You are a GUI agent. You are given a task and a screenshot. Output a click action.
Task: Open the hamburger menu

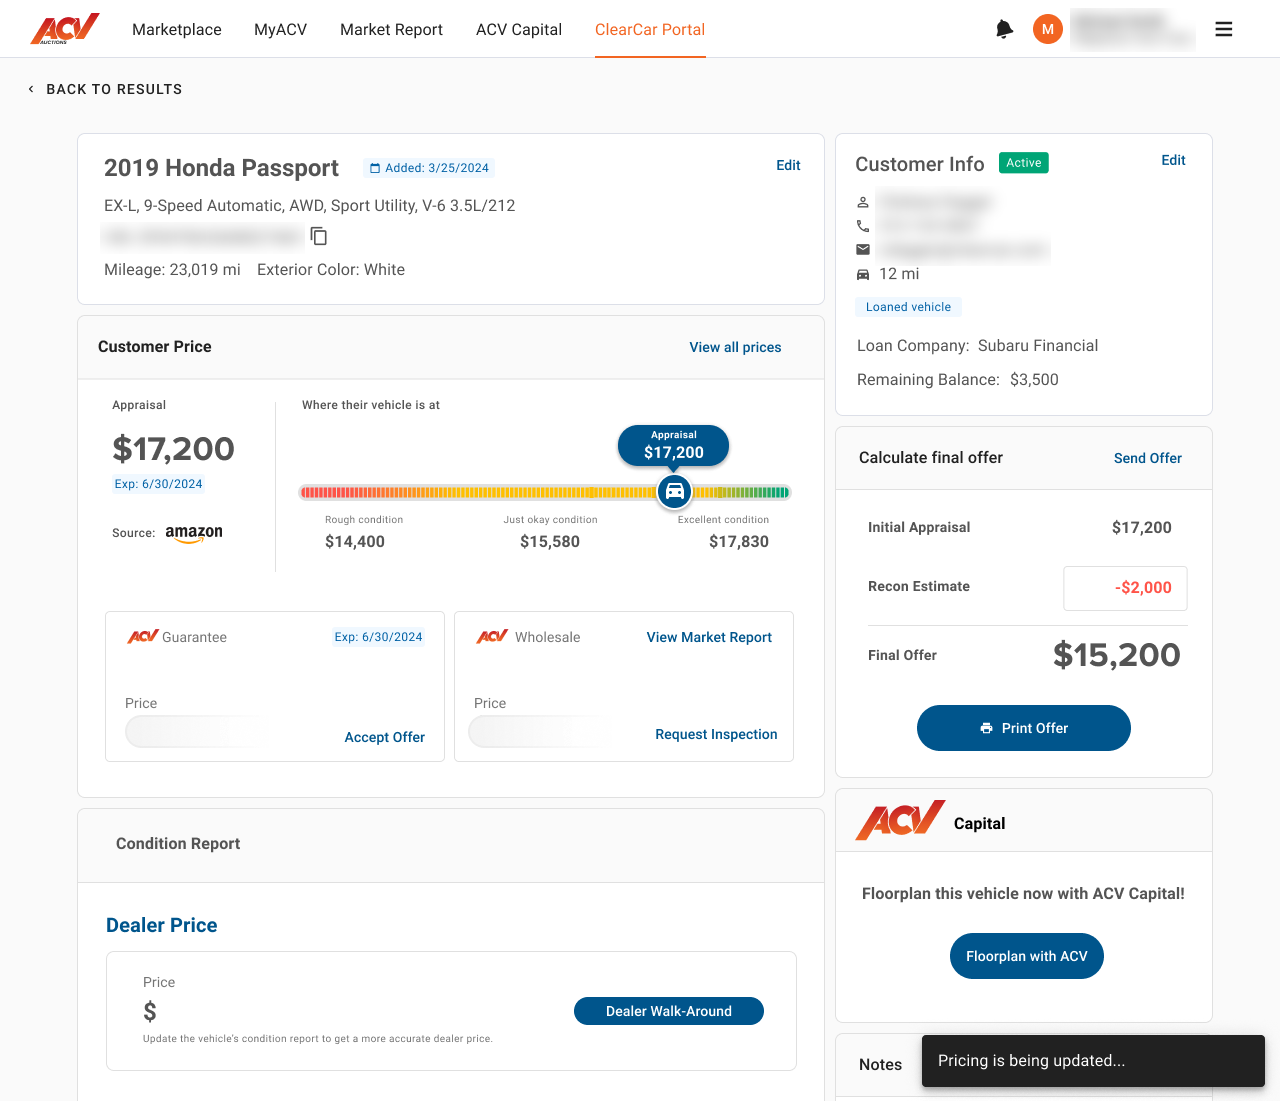click(x=1224, y=29)
